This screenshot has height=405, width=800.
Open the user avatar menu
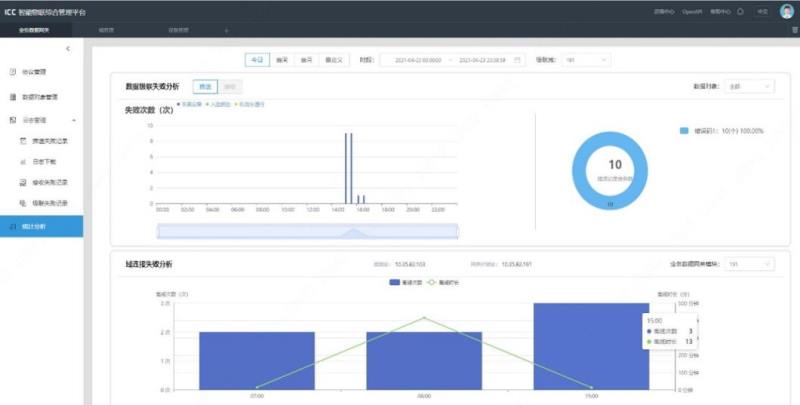point(787,11)
